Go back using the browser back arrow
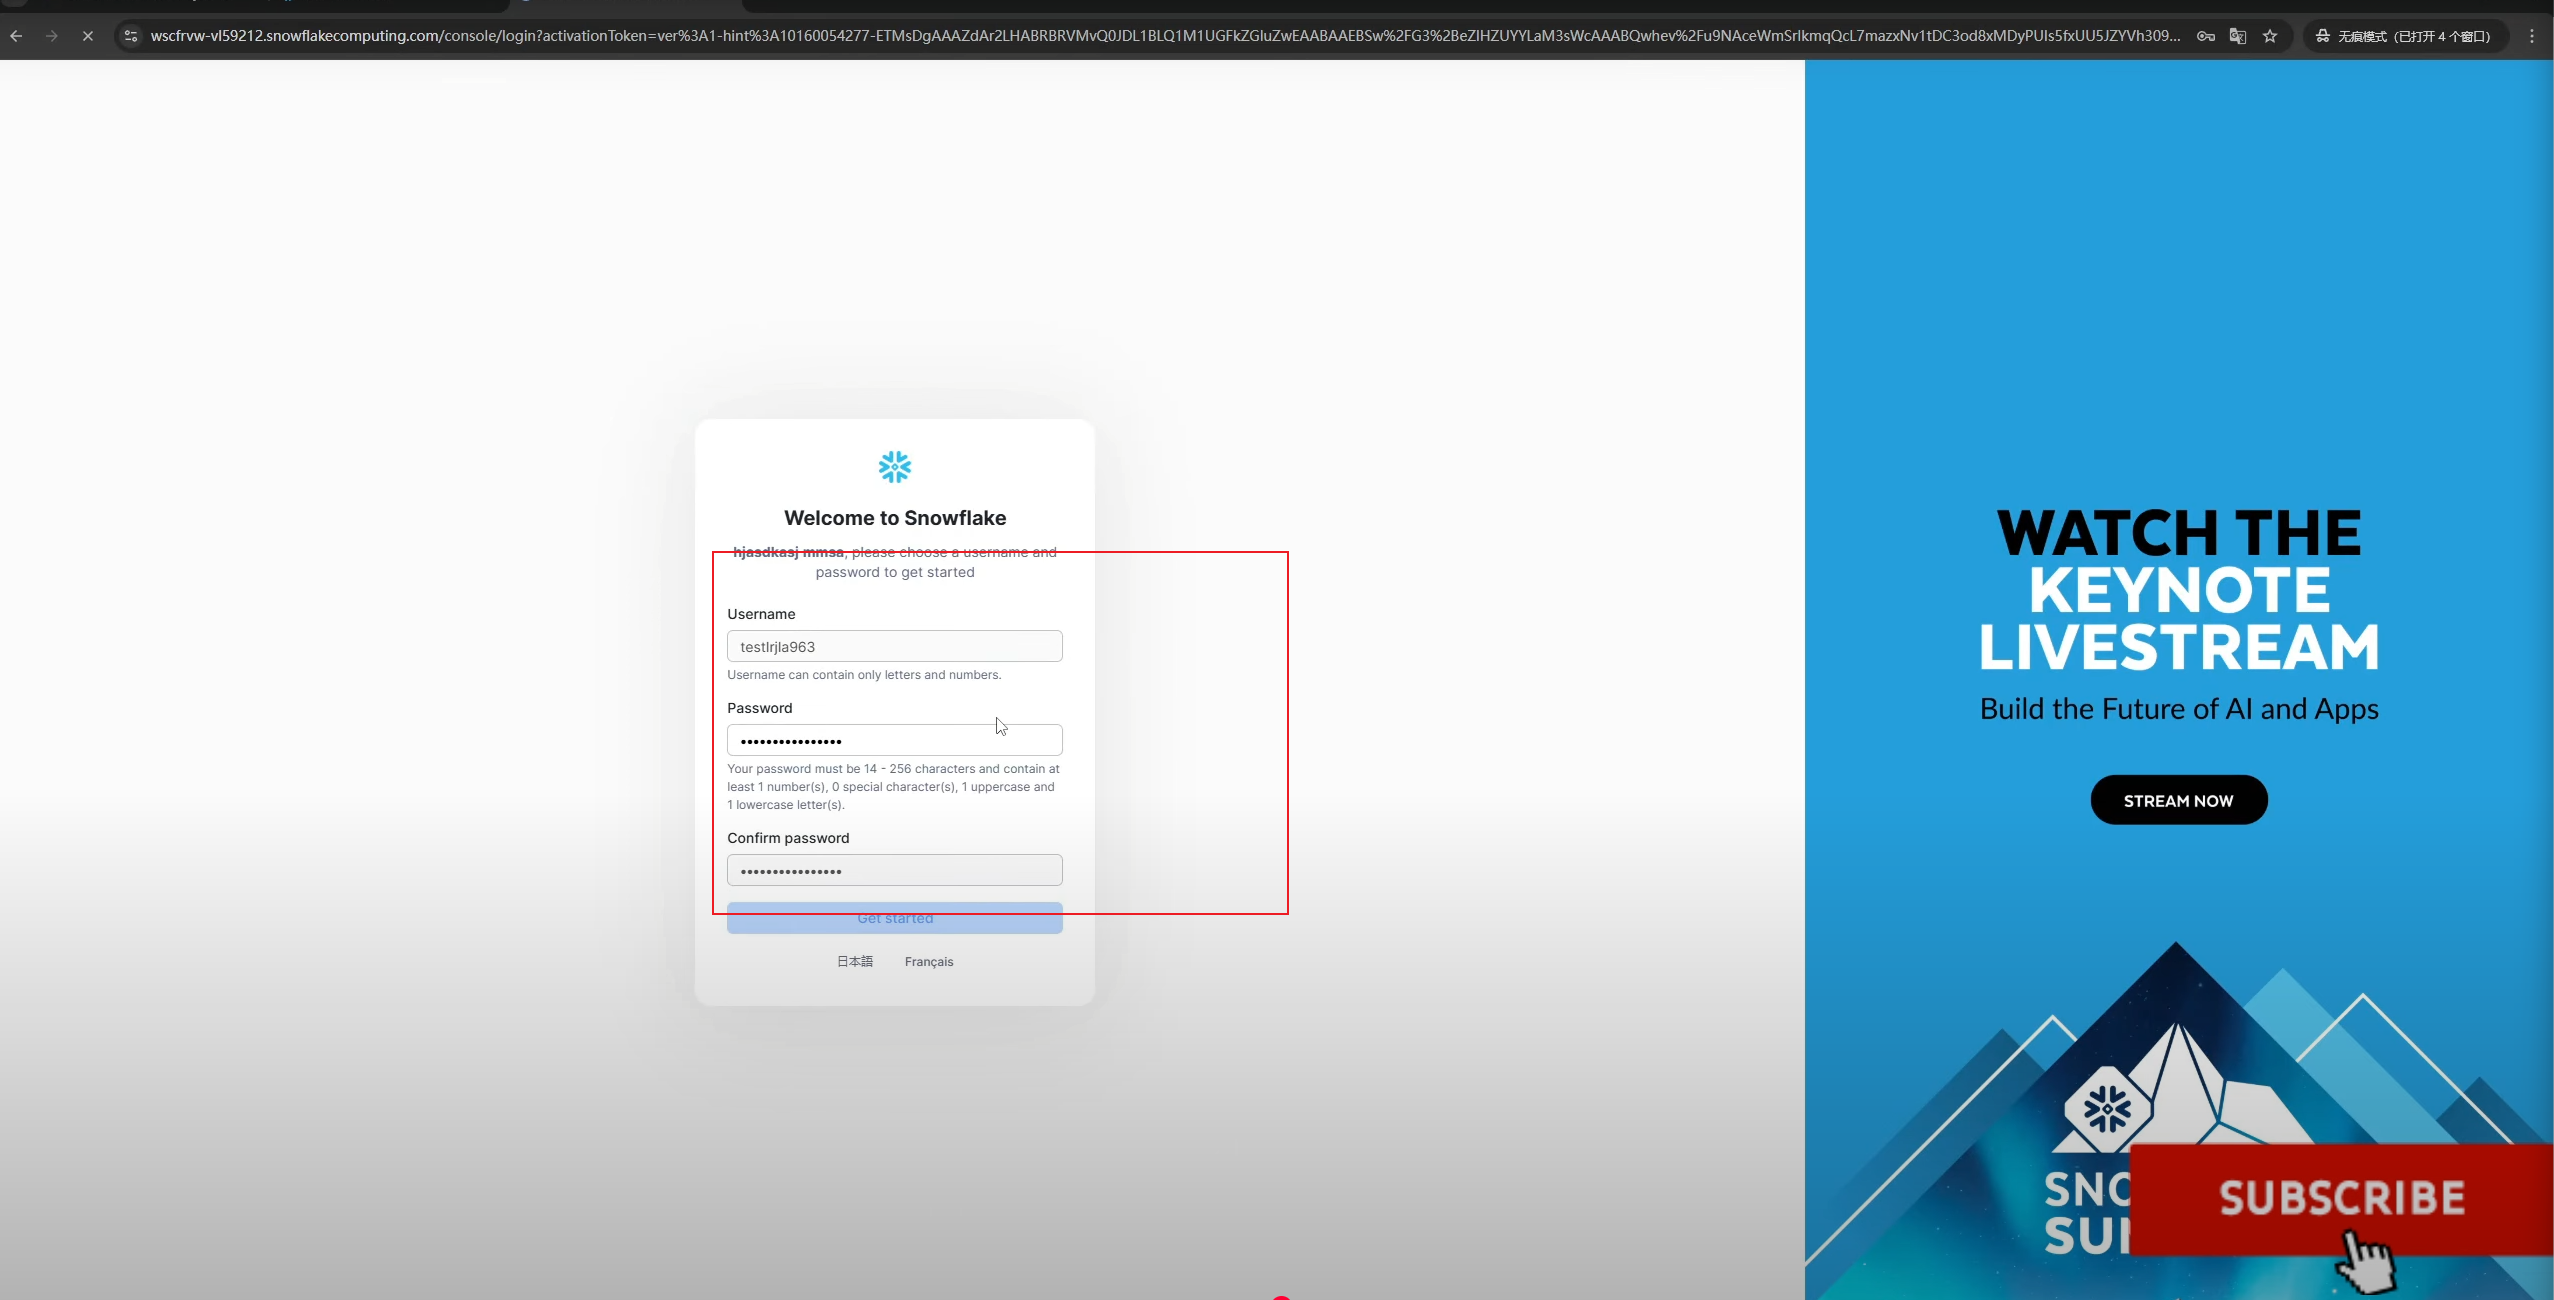 pyautogui.click(x=16, y=36)
